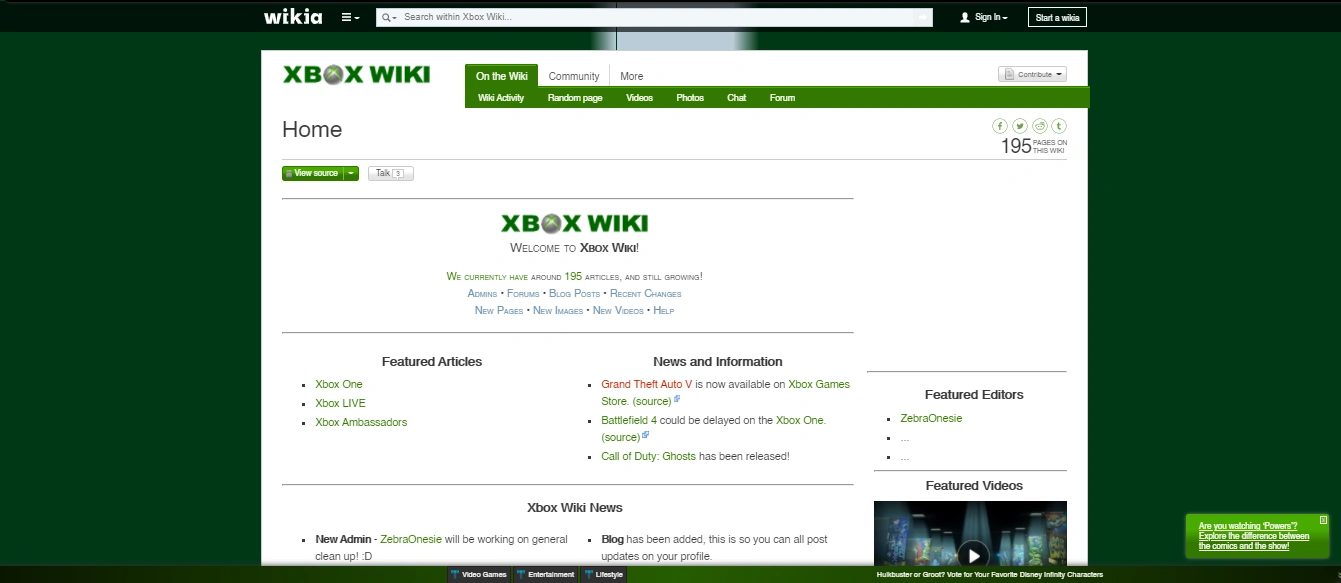Click the 195 pages on this wiki counter
Viewport: 1341px width, 583px height.
[1034, 146]
